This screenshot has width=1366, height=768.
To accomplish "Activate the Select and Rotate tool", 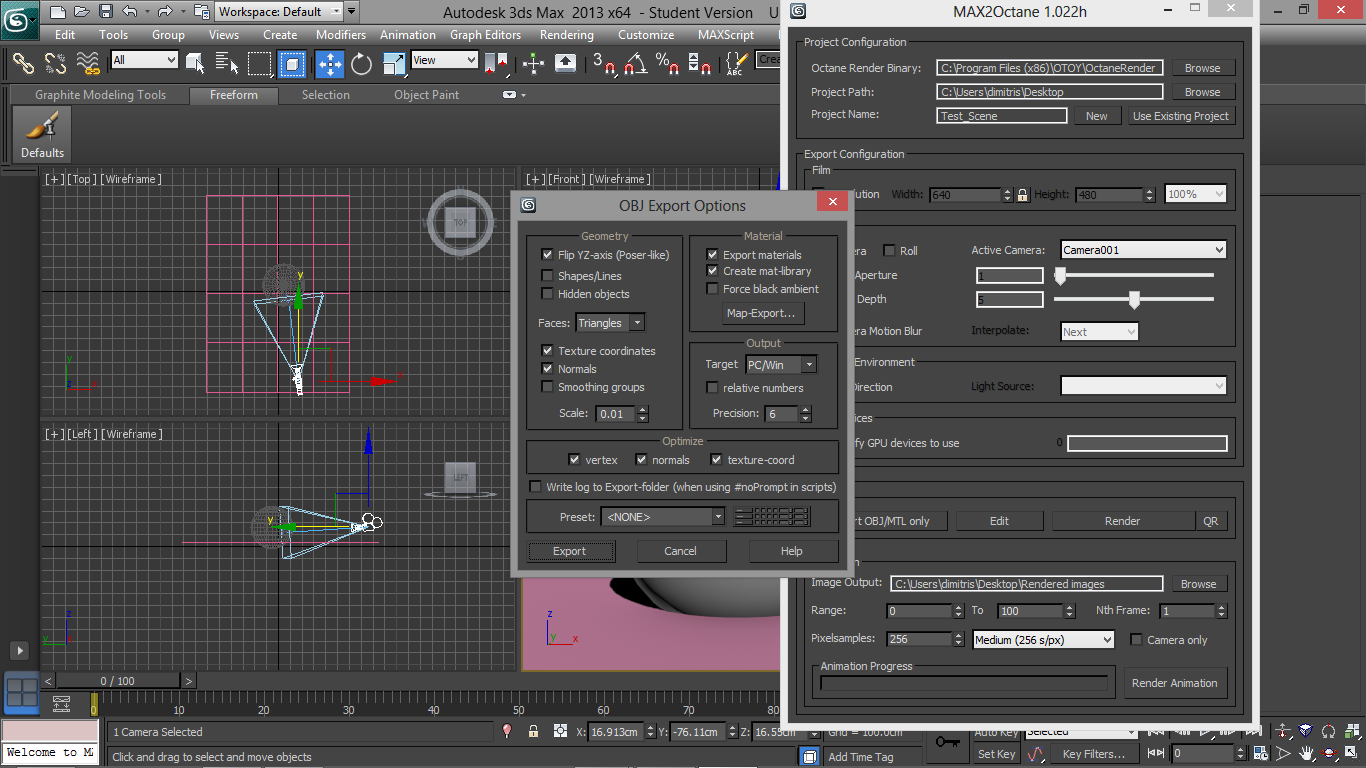I will coord(362,63).
